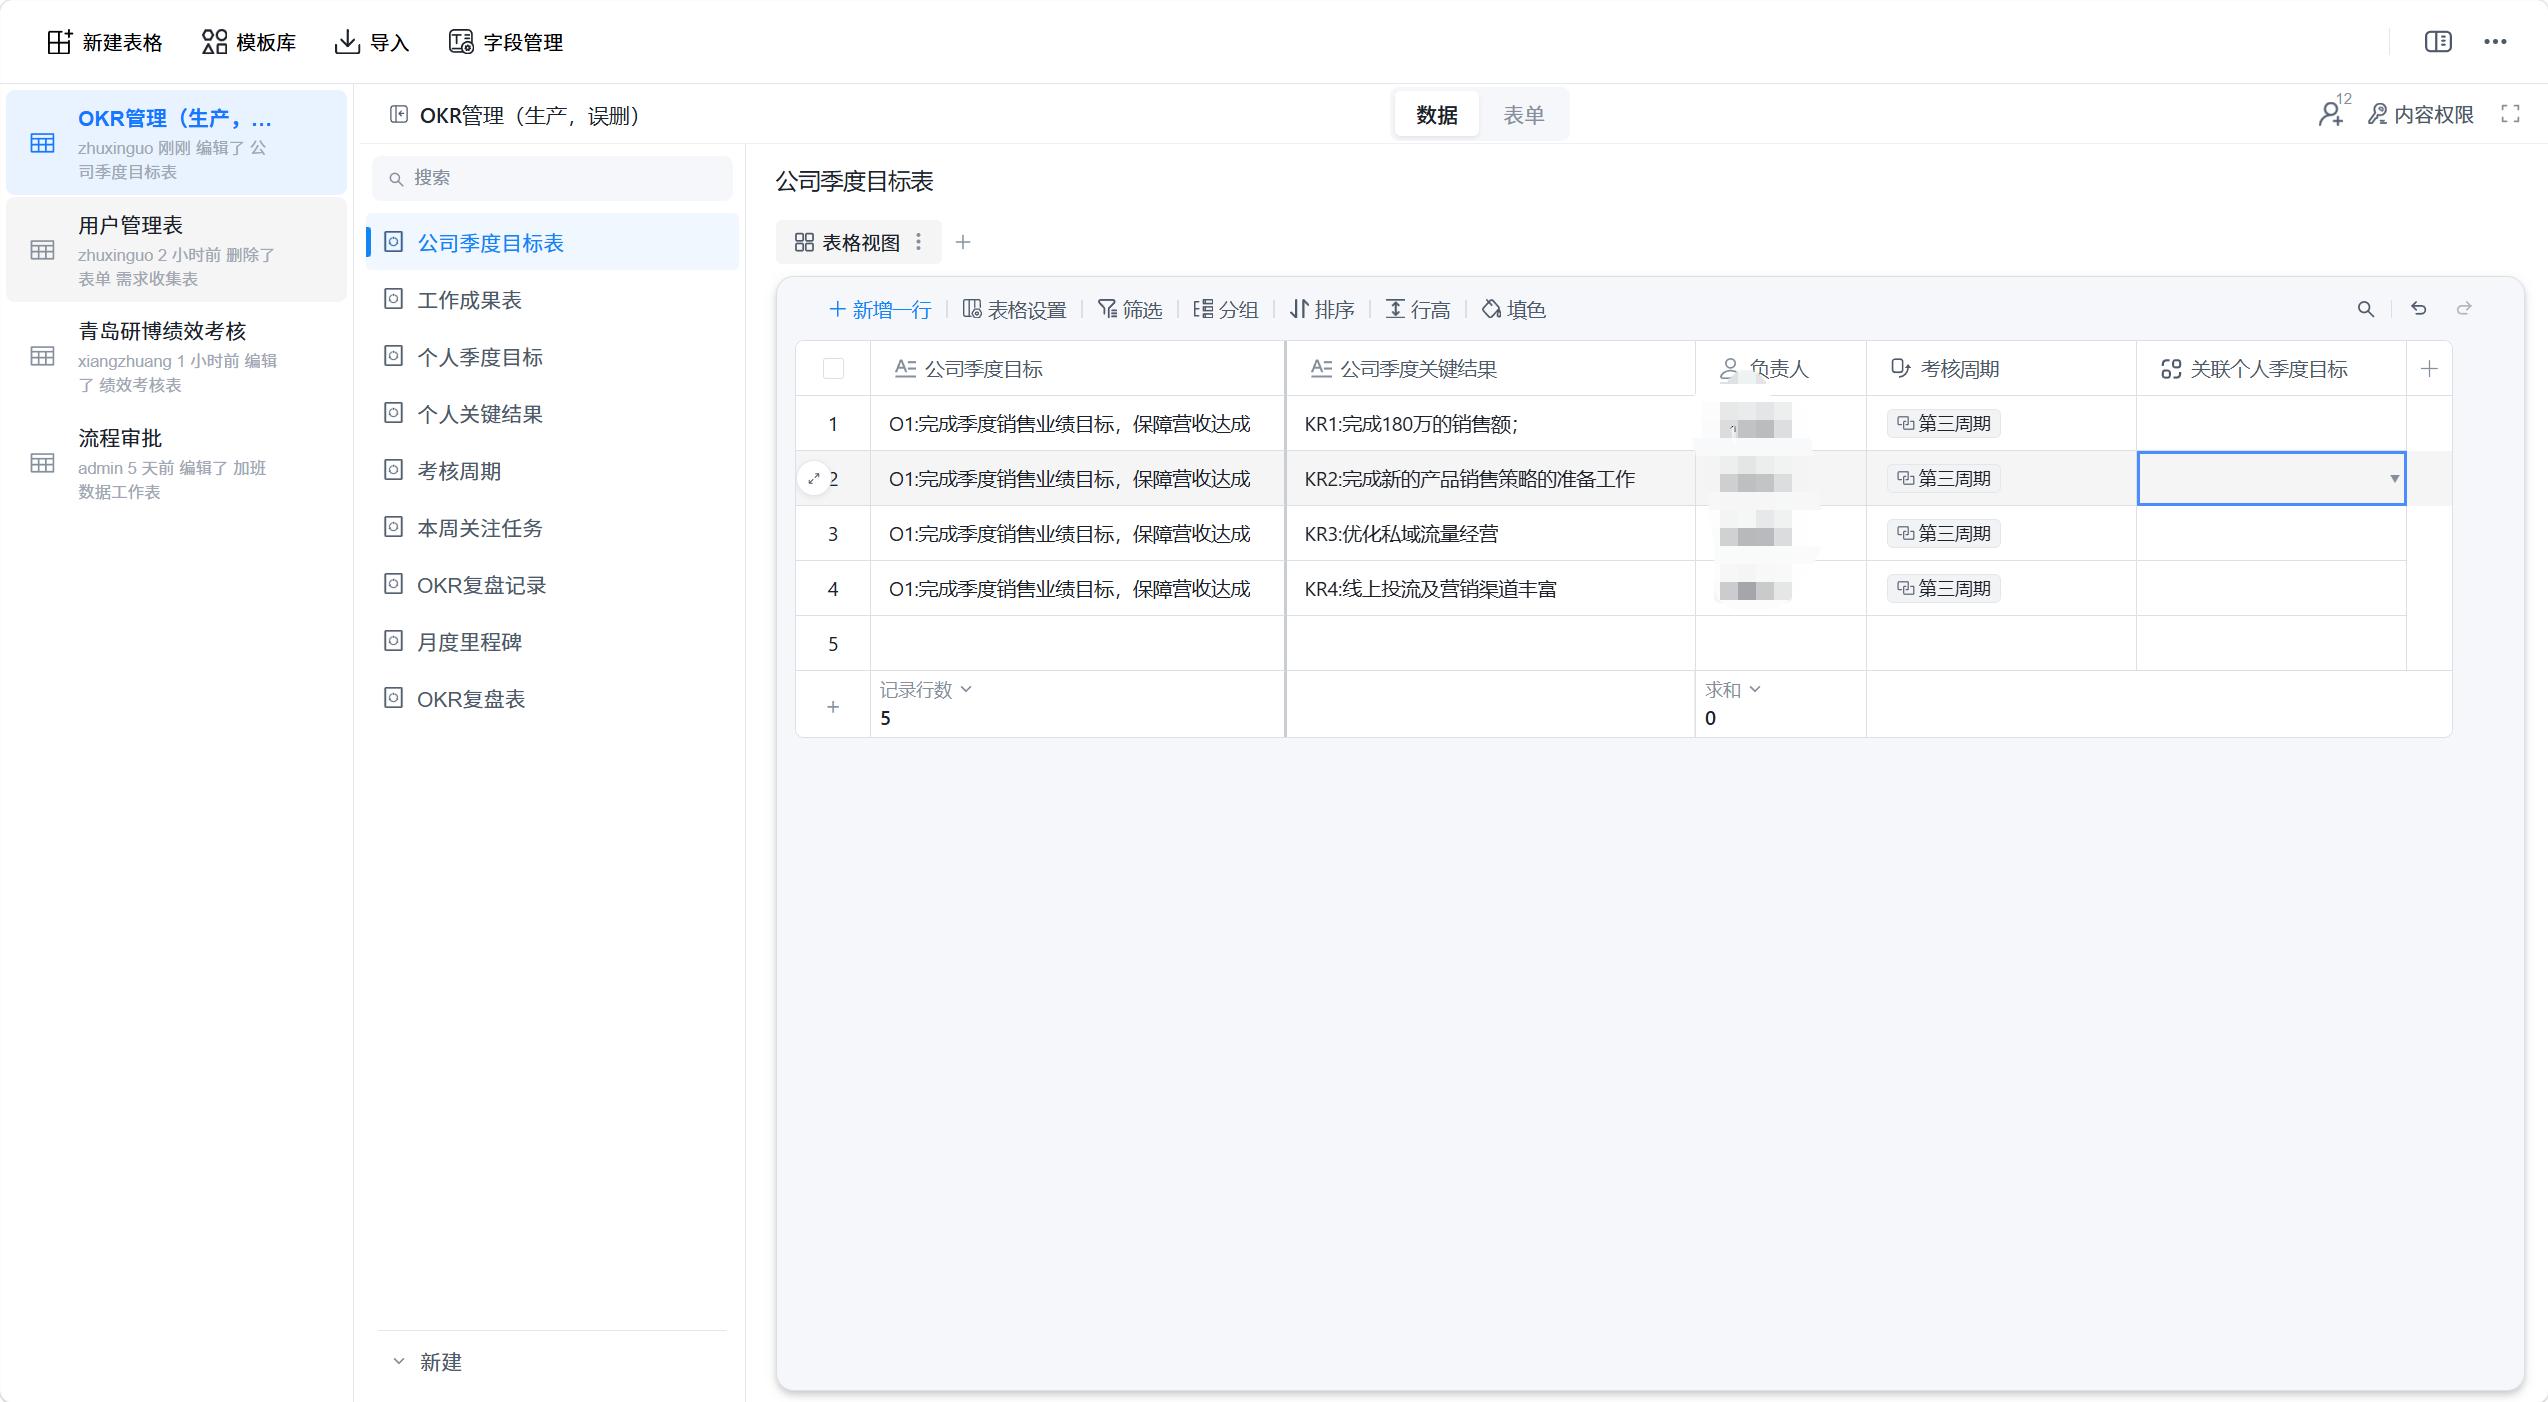
Task: Toggle the select-all rows checkbox
Action: pos(833,369)
